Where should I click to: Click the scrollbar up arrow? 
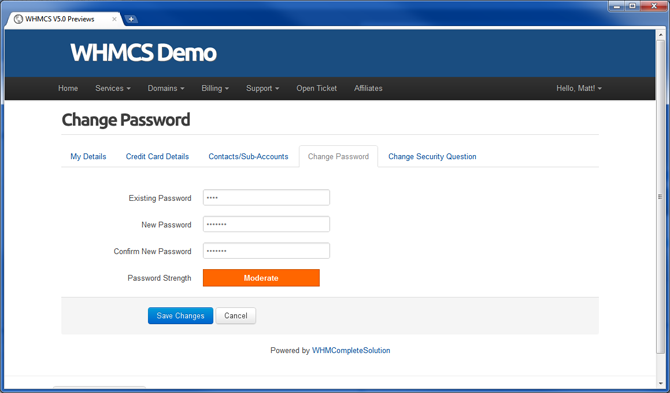[x=660, y=36]
